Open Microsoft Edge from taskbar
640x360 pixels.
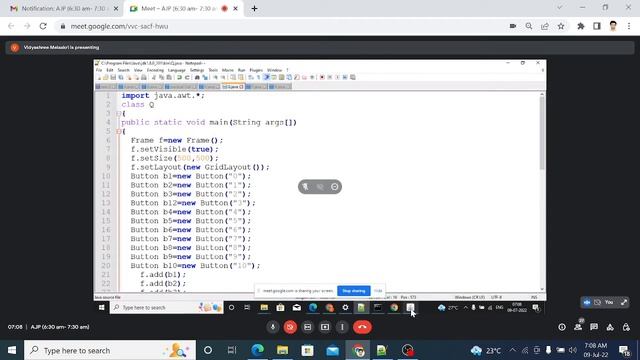[258, 350]
